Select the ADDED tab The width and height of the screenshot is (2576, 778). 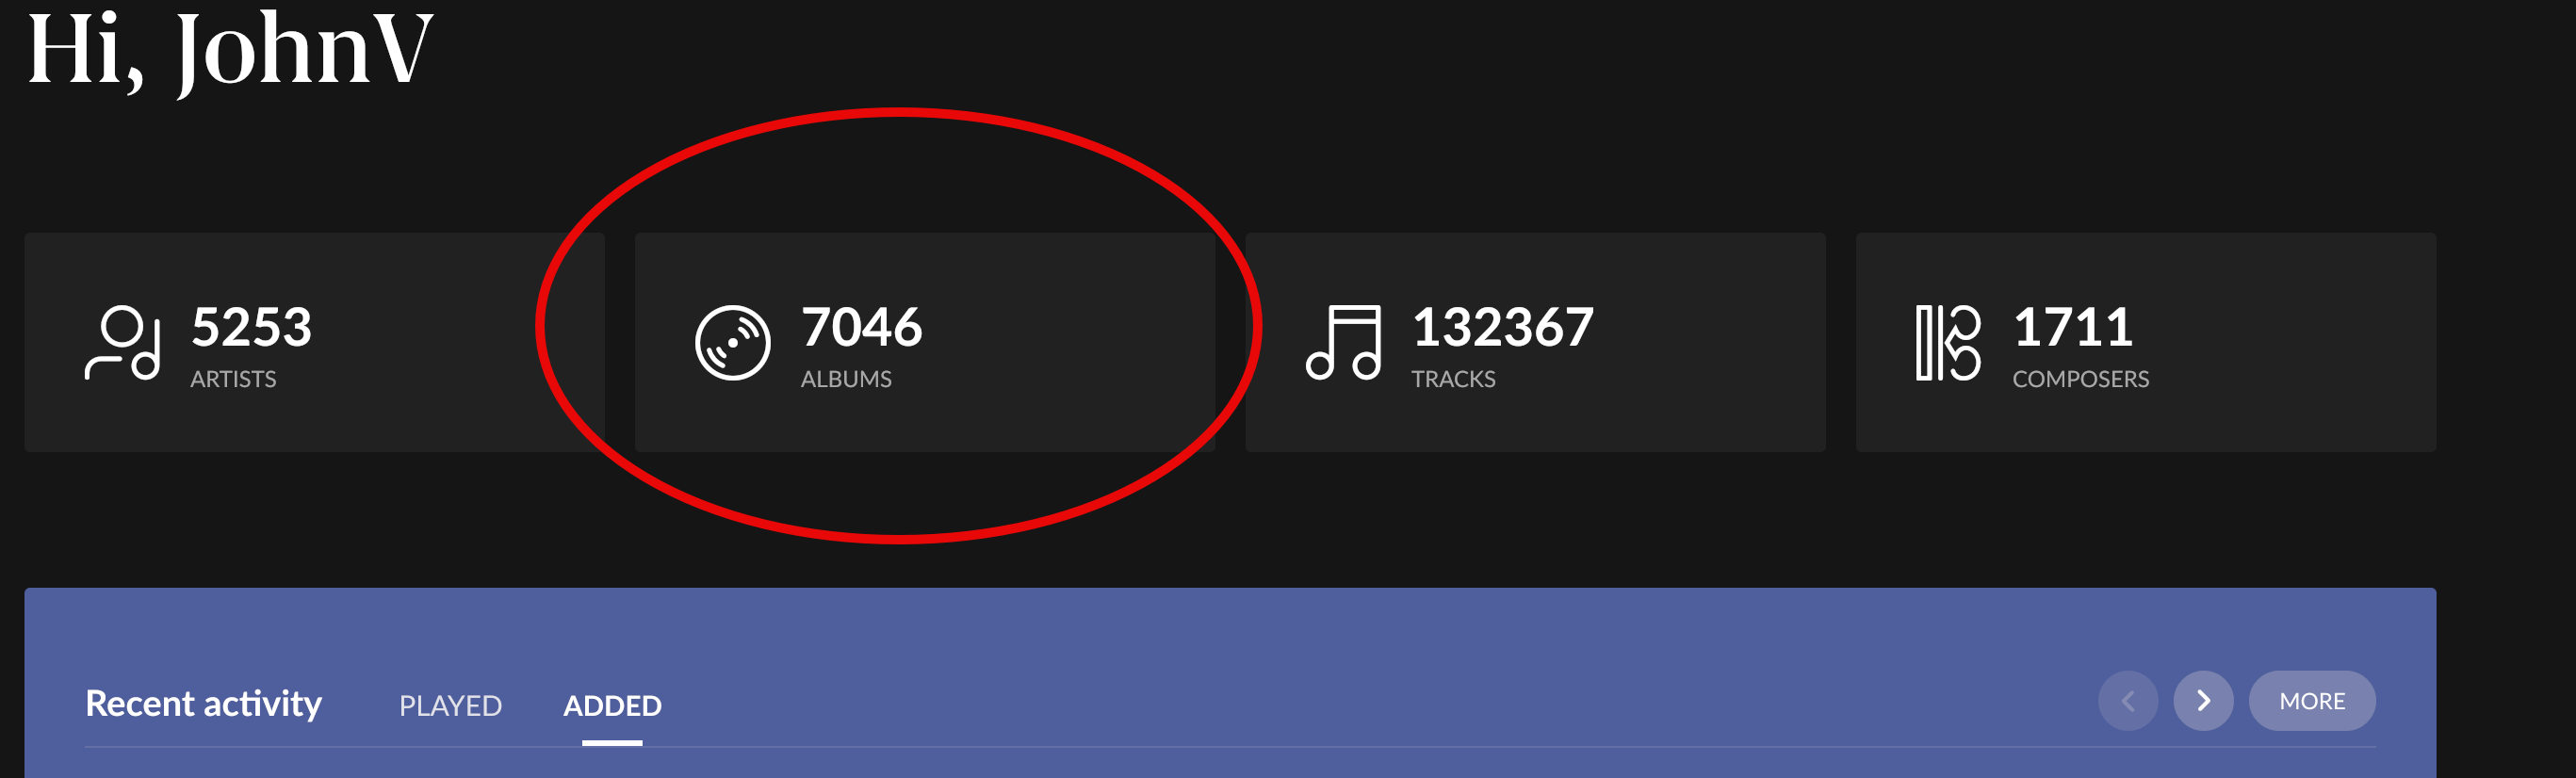pos(612,706)
